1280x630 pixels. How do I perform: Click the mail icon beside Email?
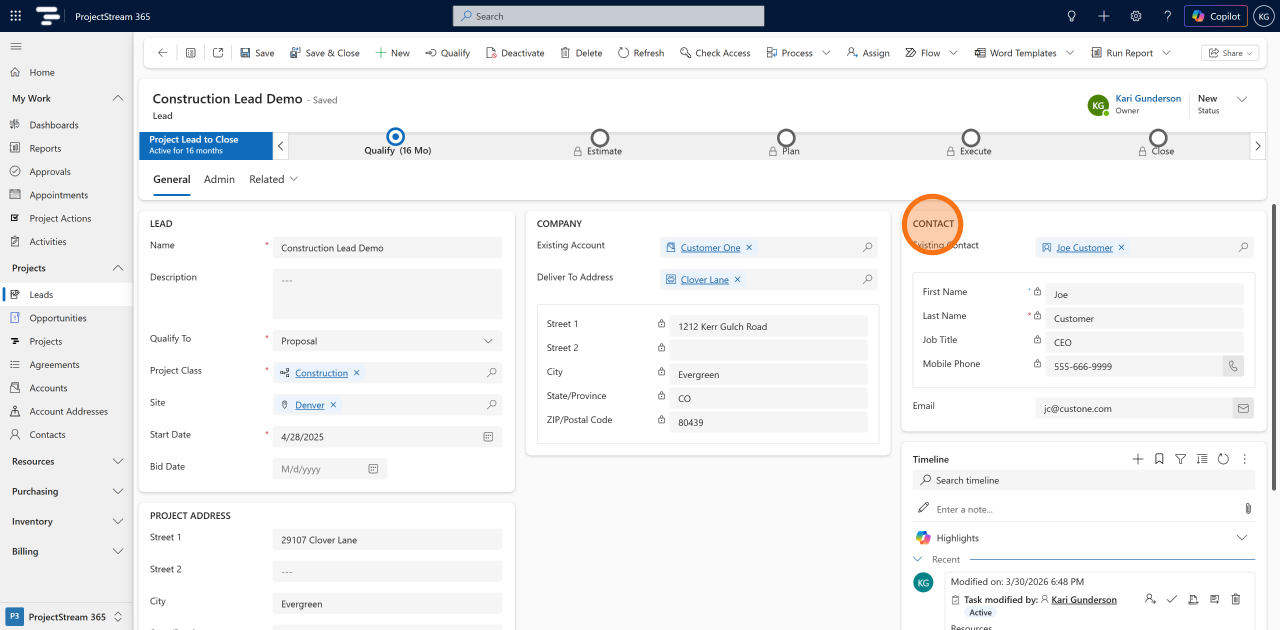point(1243,408)
